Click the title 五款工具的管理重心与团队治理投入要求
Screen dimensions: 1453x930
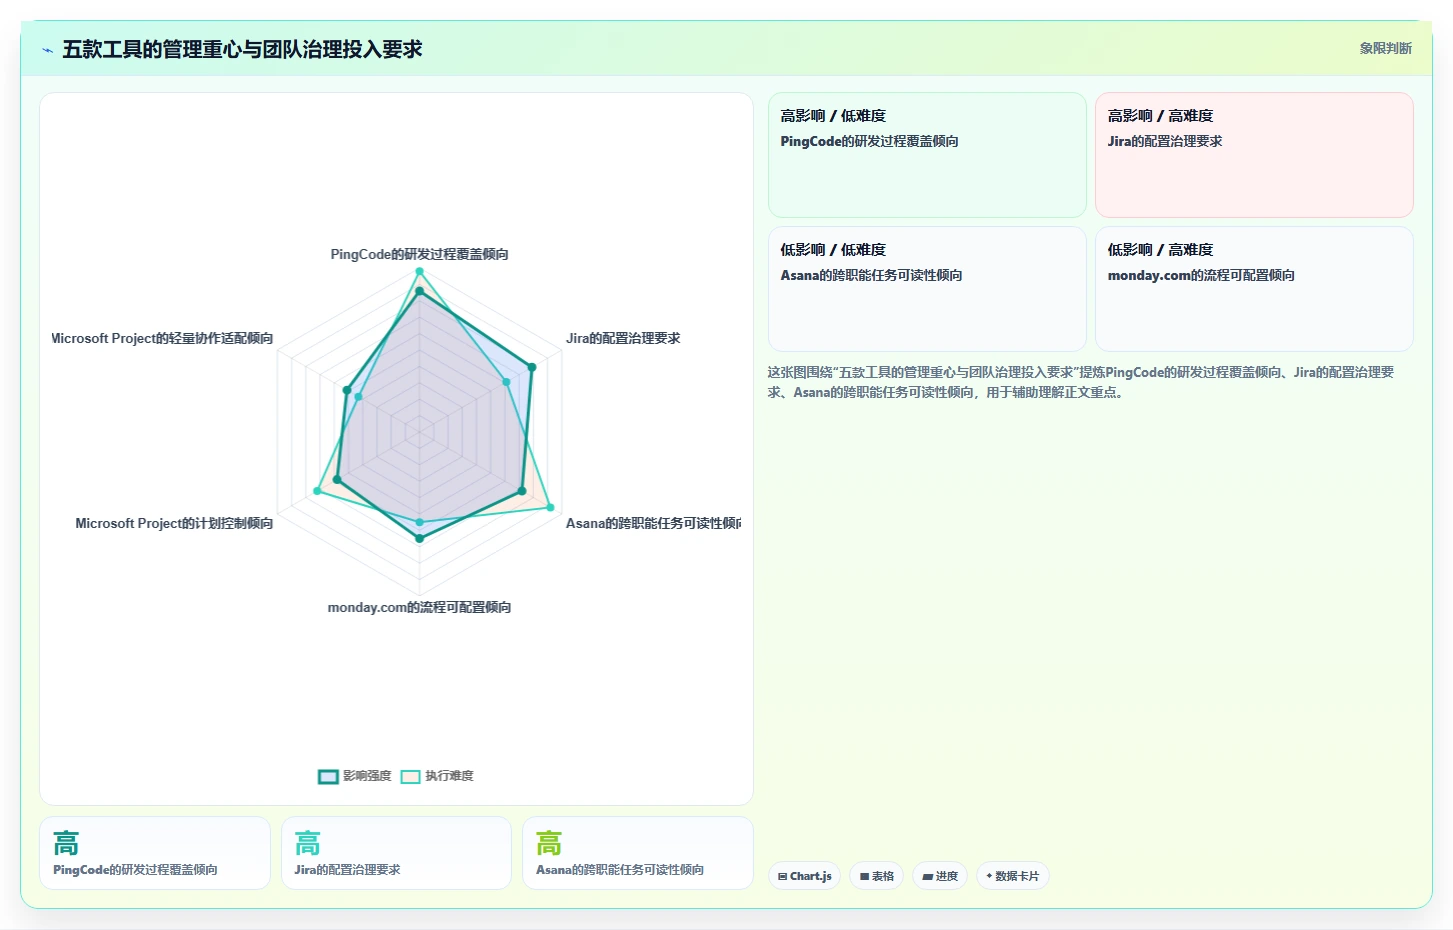[242, 49]
